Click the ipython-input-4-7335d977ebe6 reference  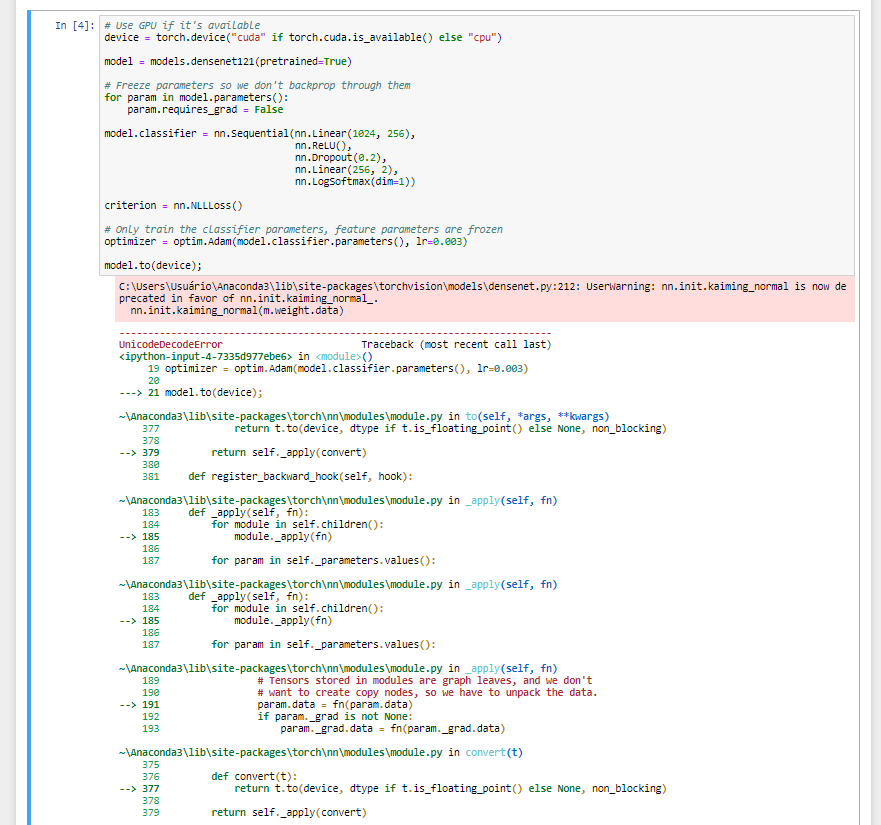204,356
